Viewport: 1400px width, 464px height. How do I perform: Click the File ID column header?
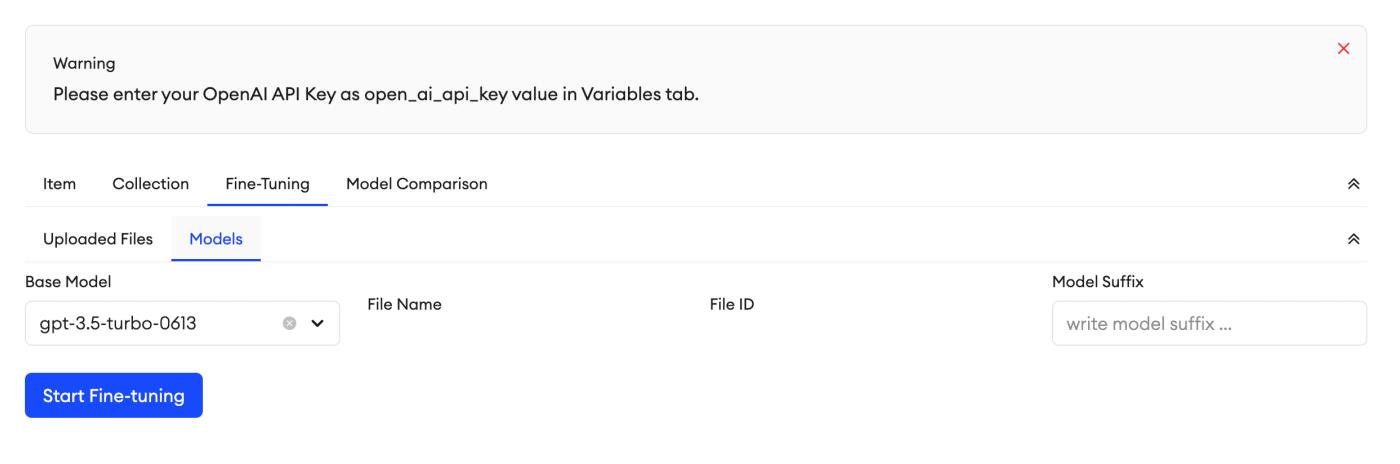pos(731,304)
